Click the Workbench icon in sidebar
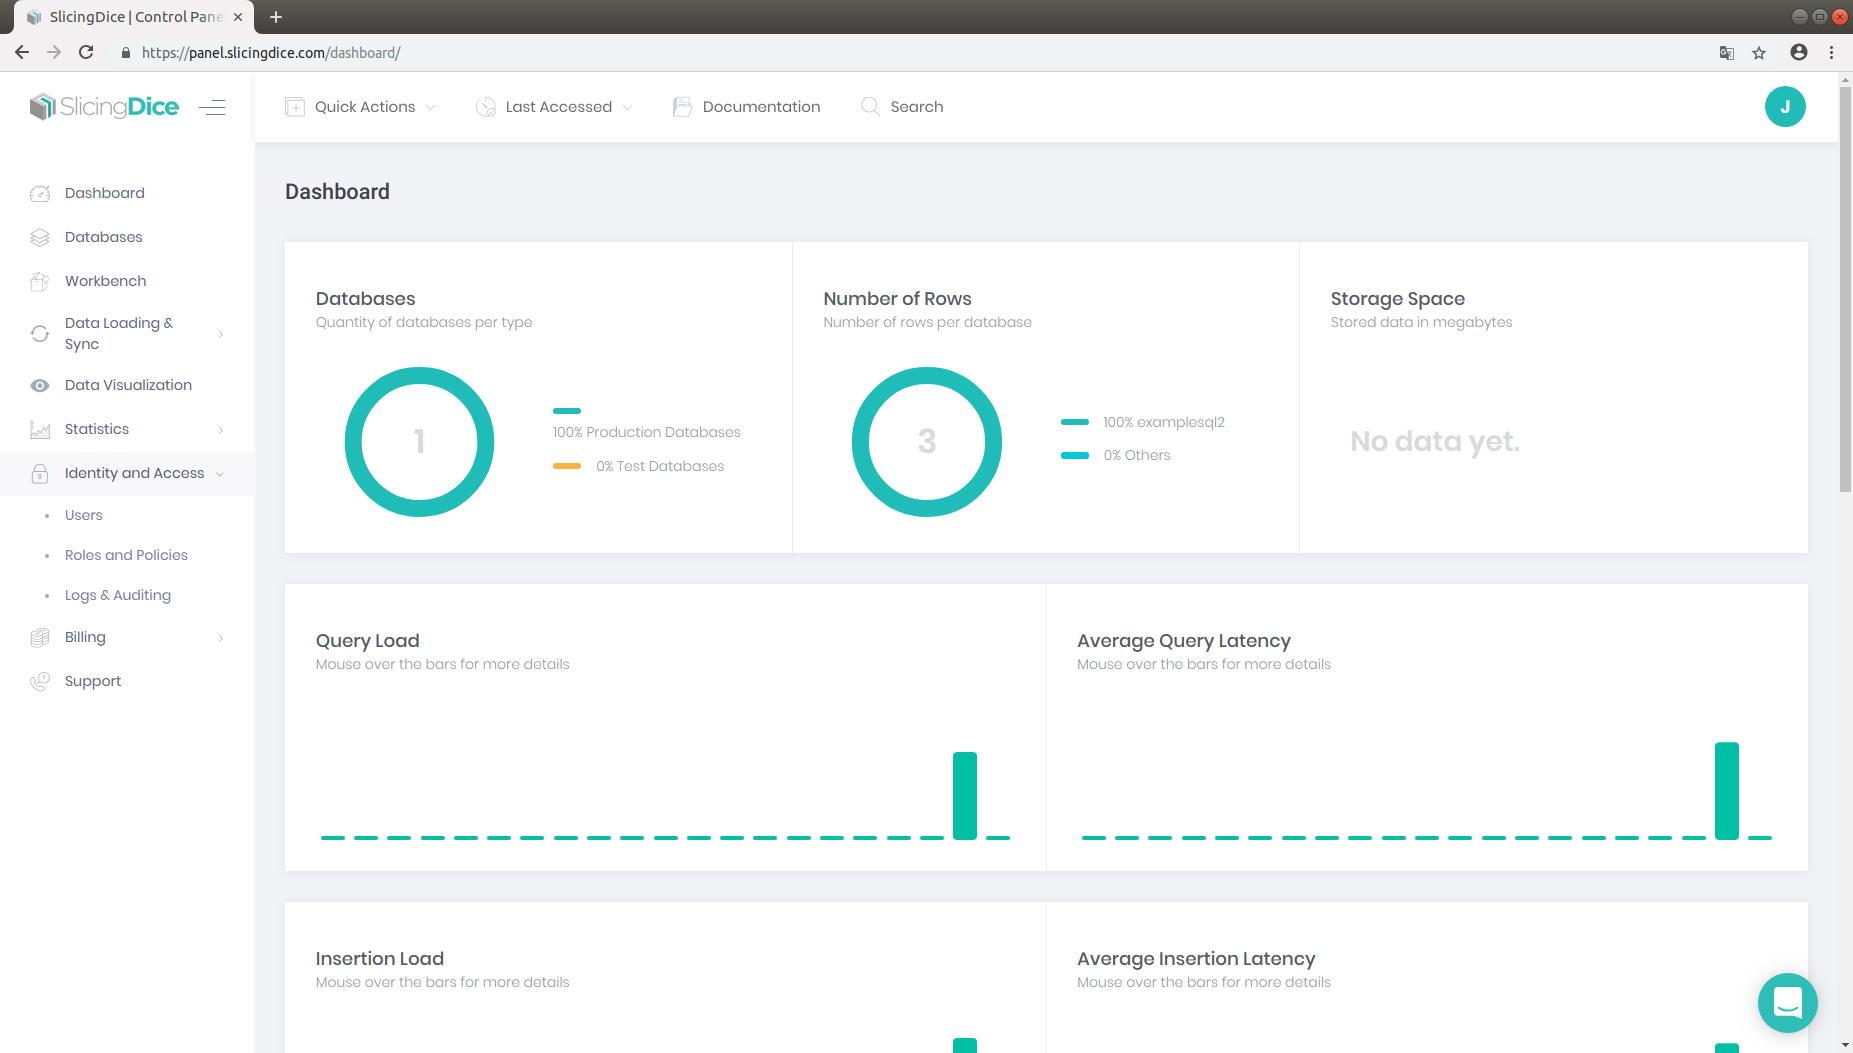Image resolution: width=1853 pixels, height=1053 pixels. click(40, 281)
